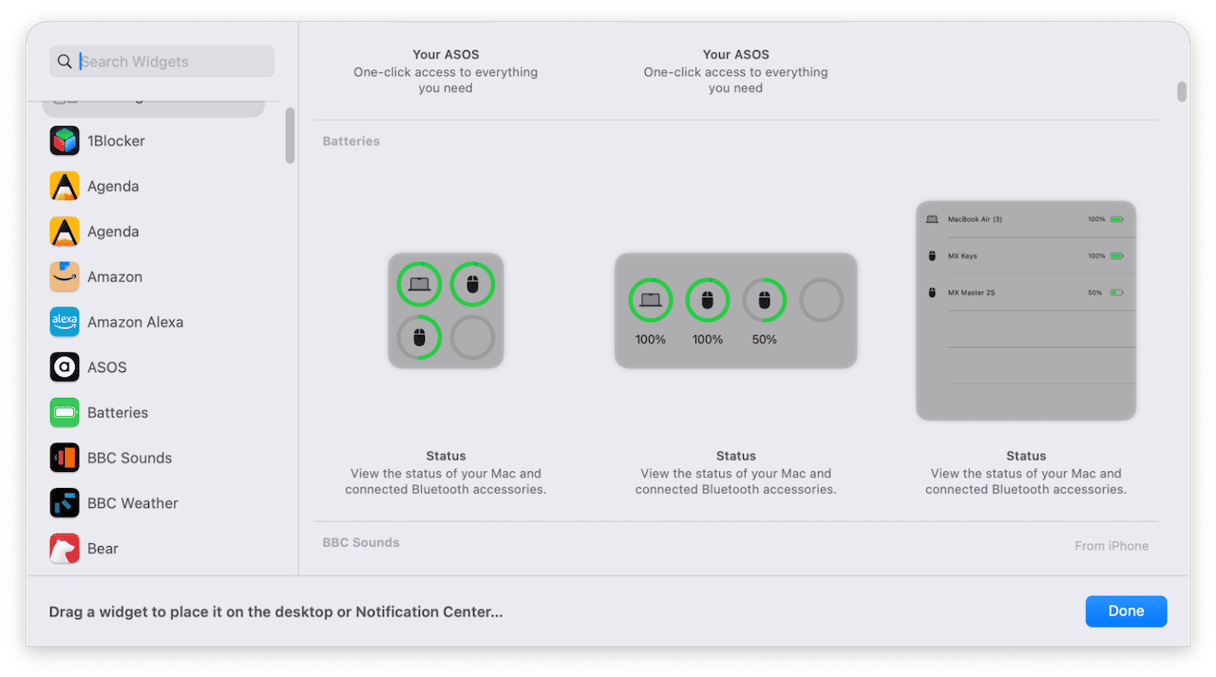Click the magnifying glass search icon
This screenshot has width=1216, height=677.
65,62
